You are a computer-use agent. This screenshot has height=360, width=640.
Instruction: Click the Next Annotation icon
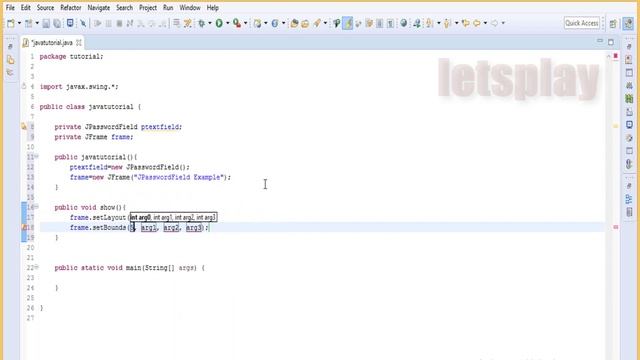click(430, 24)
